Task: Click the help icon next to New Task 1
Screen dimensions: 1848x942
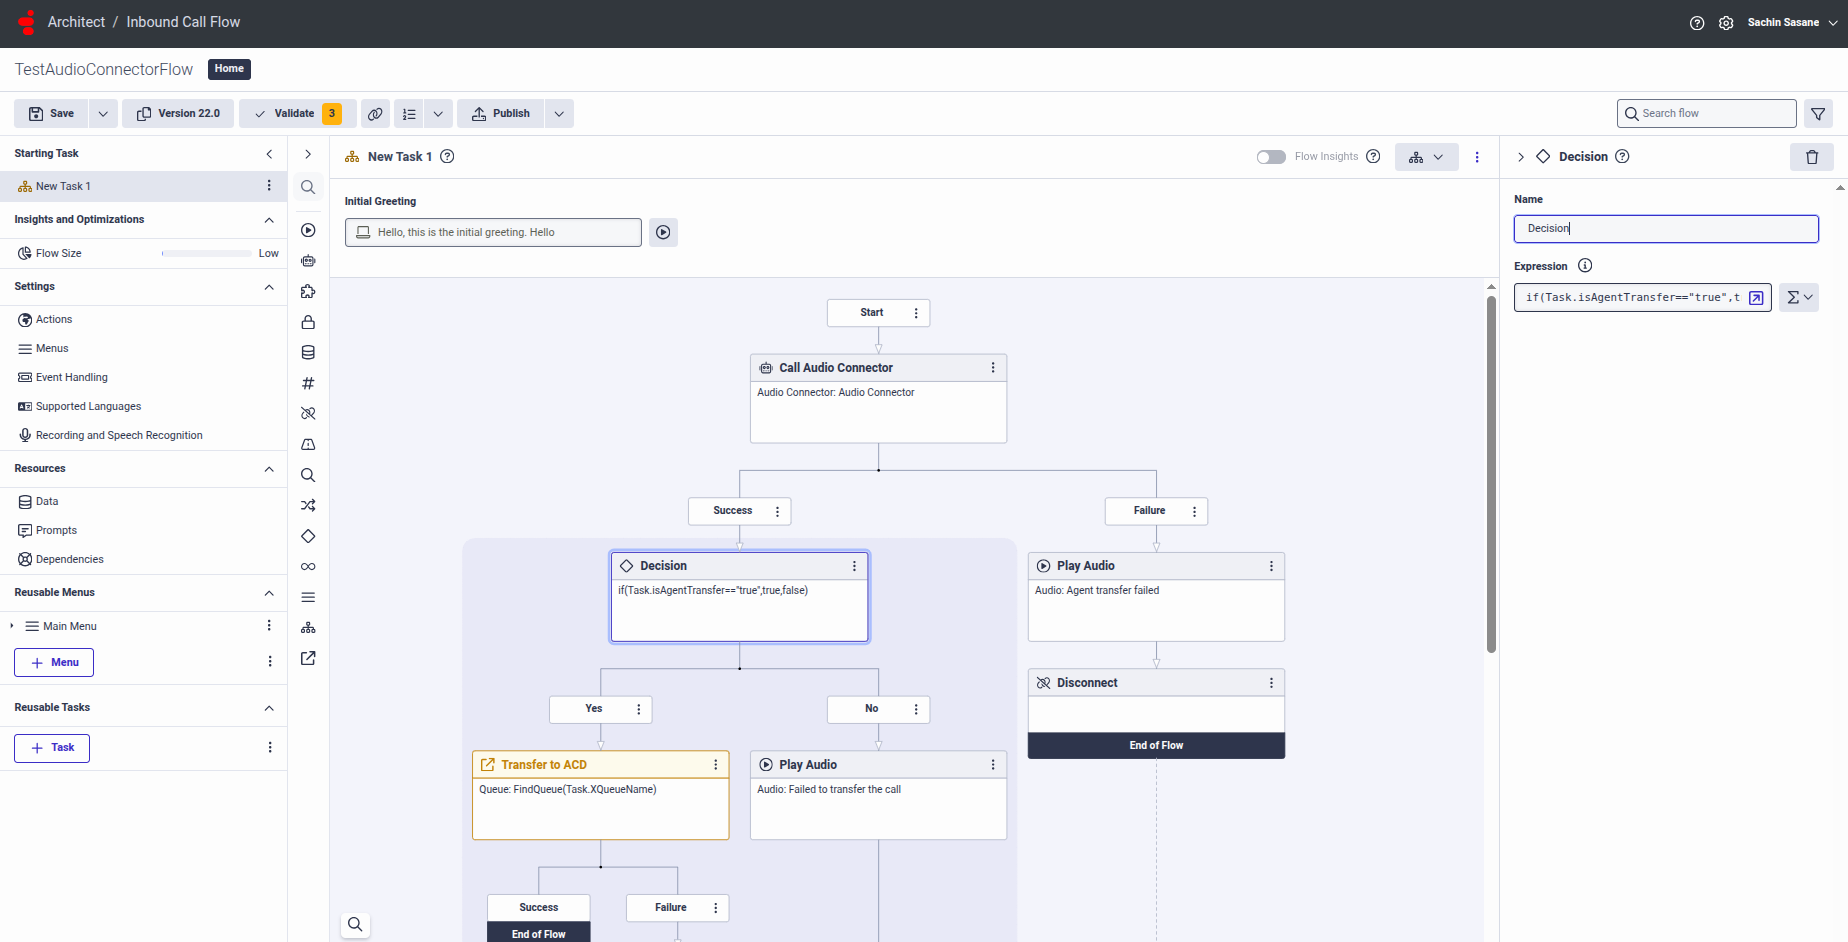Action: pos(447,156)
